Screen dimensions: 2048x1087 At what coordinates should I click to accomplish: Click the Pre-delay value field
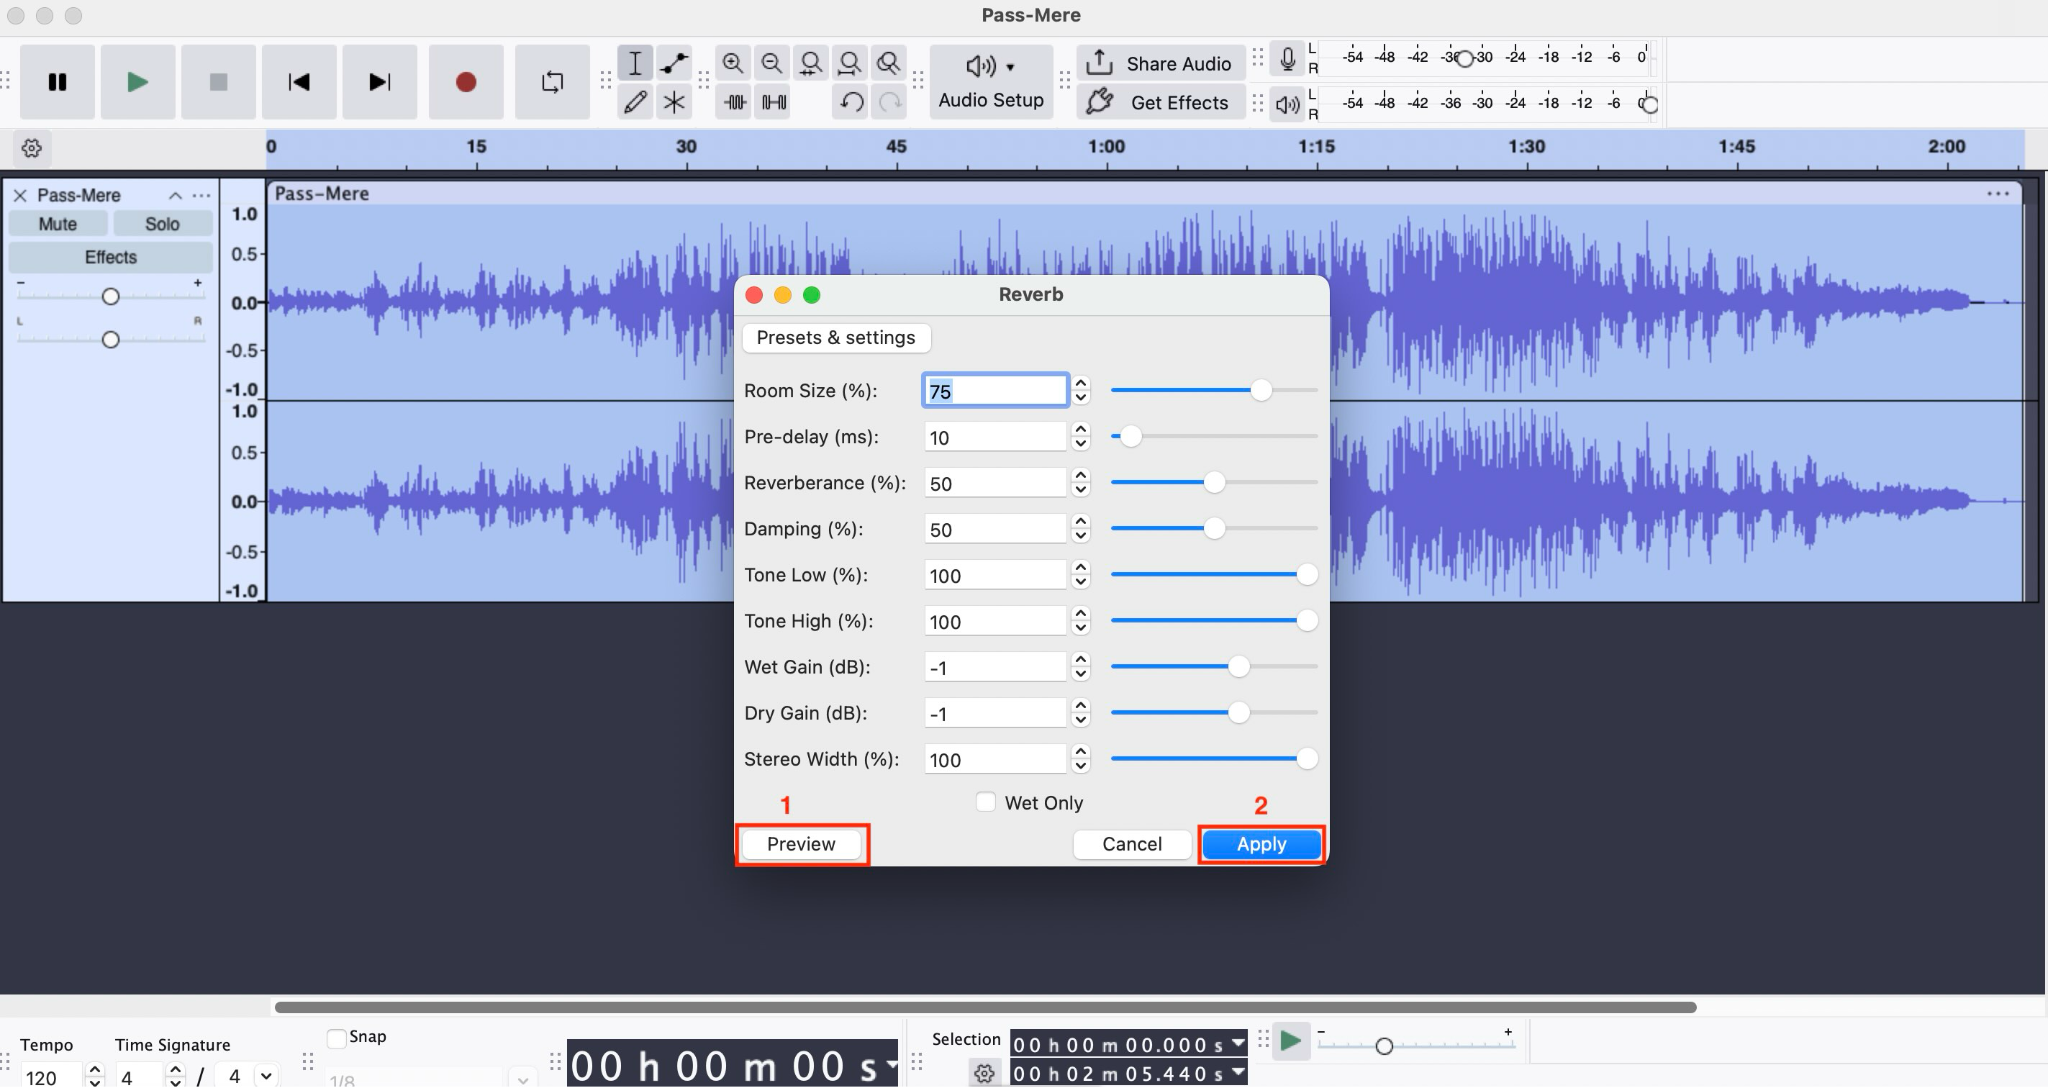coord(995,437)
